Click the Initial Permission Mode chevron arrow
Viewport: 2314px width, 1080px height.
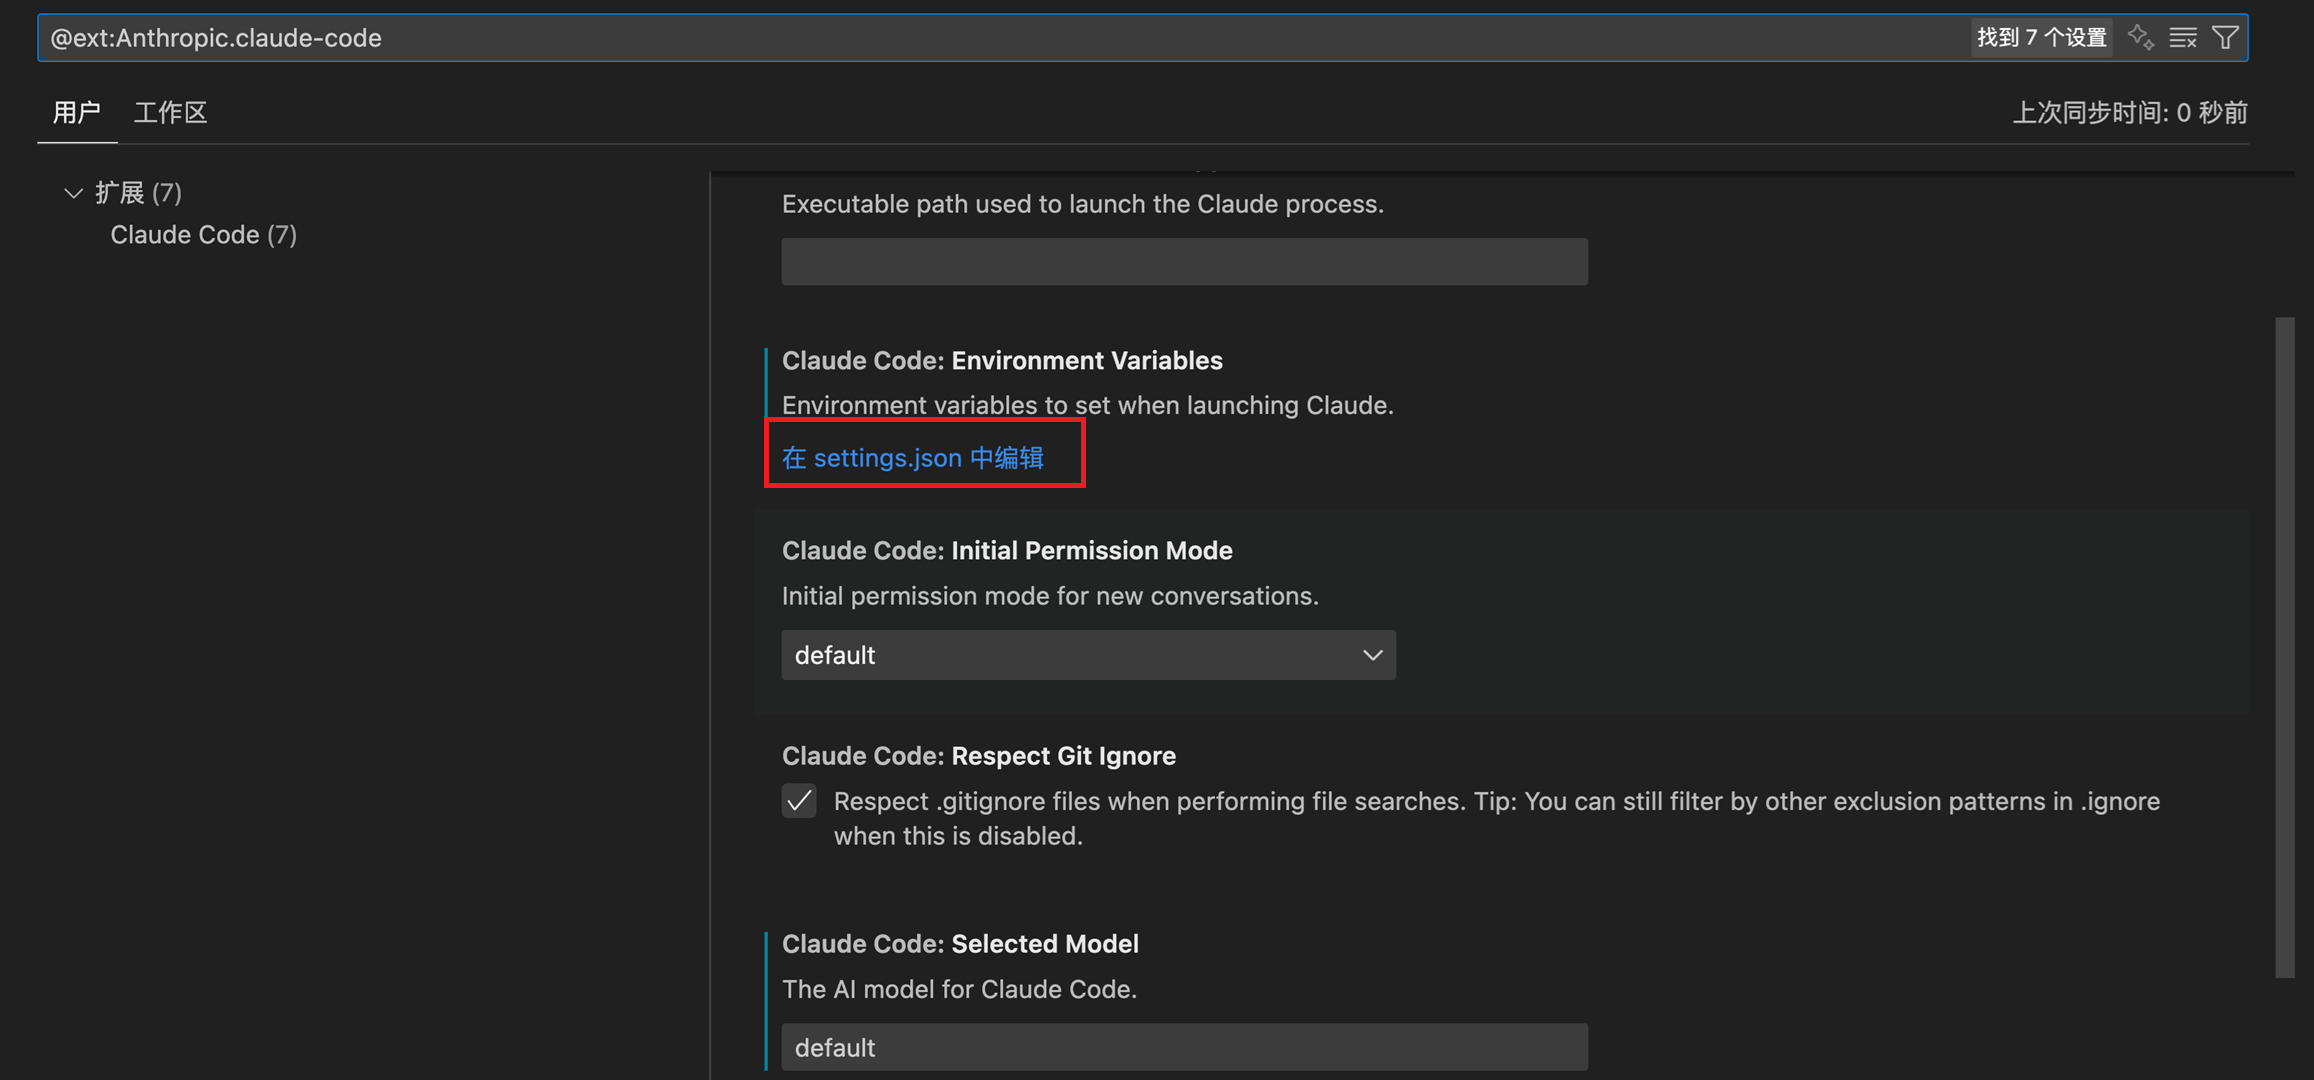tap(1373, 655)
